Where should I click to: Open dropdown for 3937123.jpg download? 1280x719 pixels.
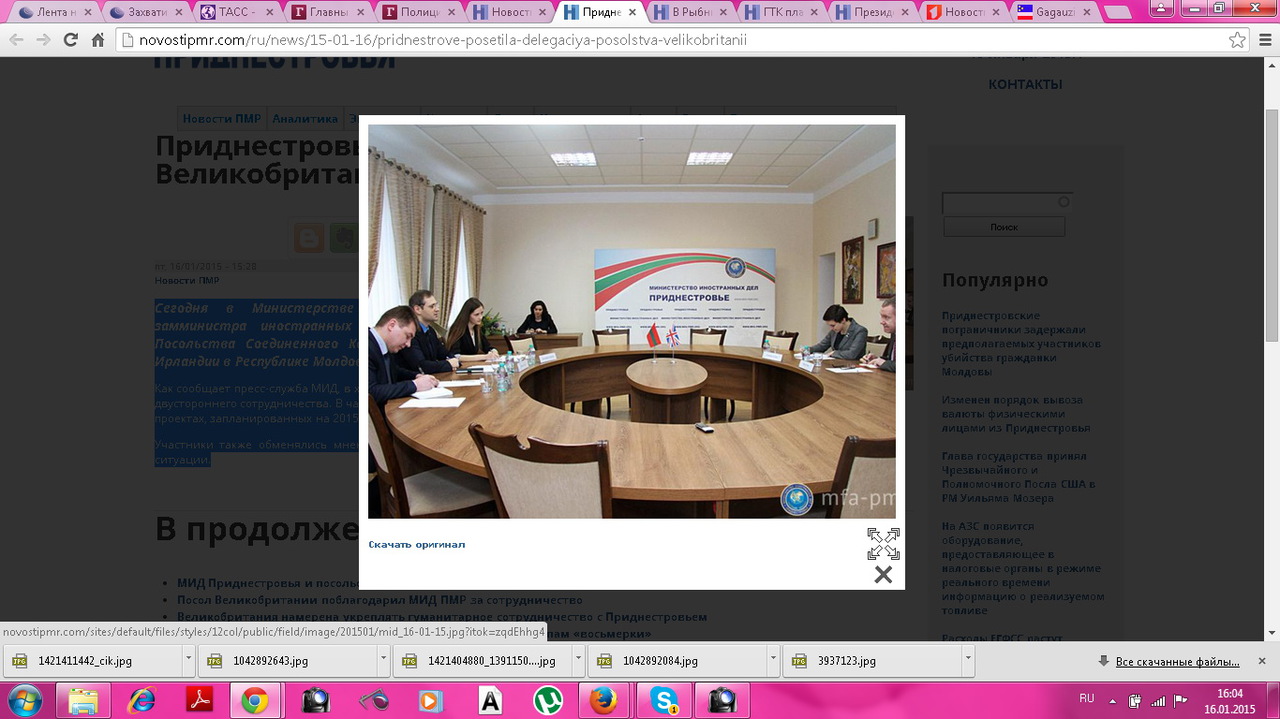pos(967,660)
